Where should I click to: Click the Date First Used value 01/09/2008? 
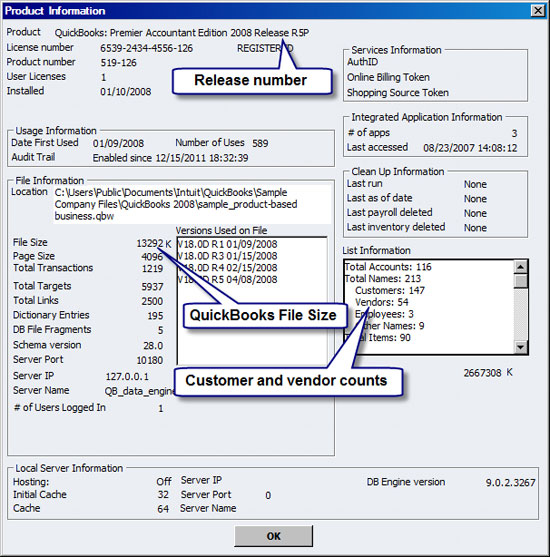[x=118, y=143]
